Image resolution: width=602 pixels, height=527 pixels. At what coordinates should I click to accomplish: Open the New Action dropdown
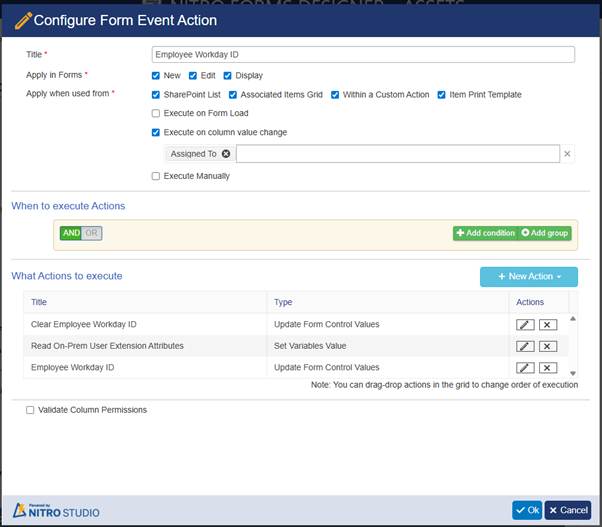point(528,276)
